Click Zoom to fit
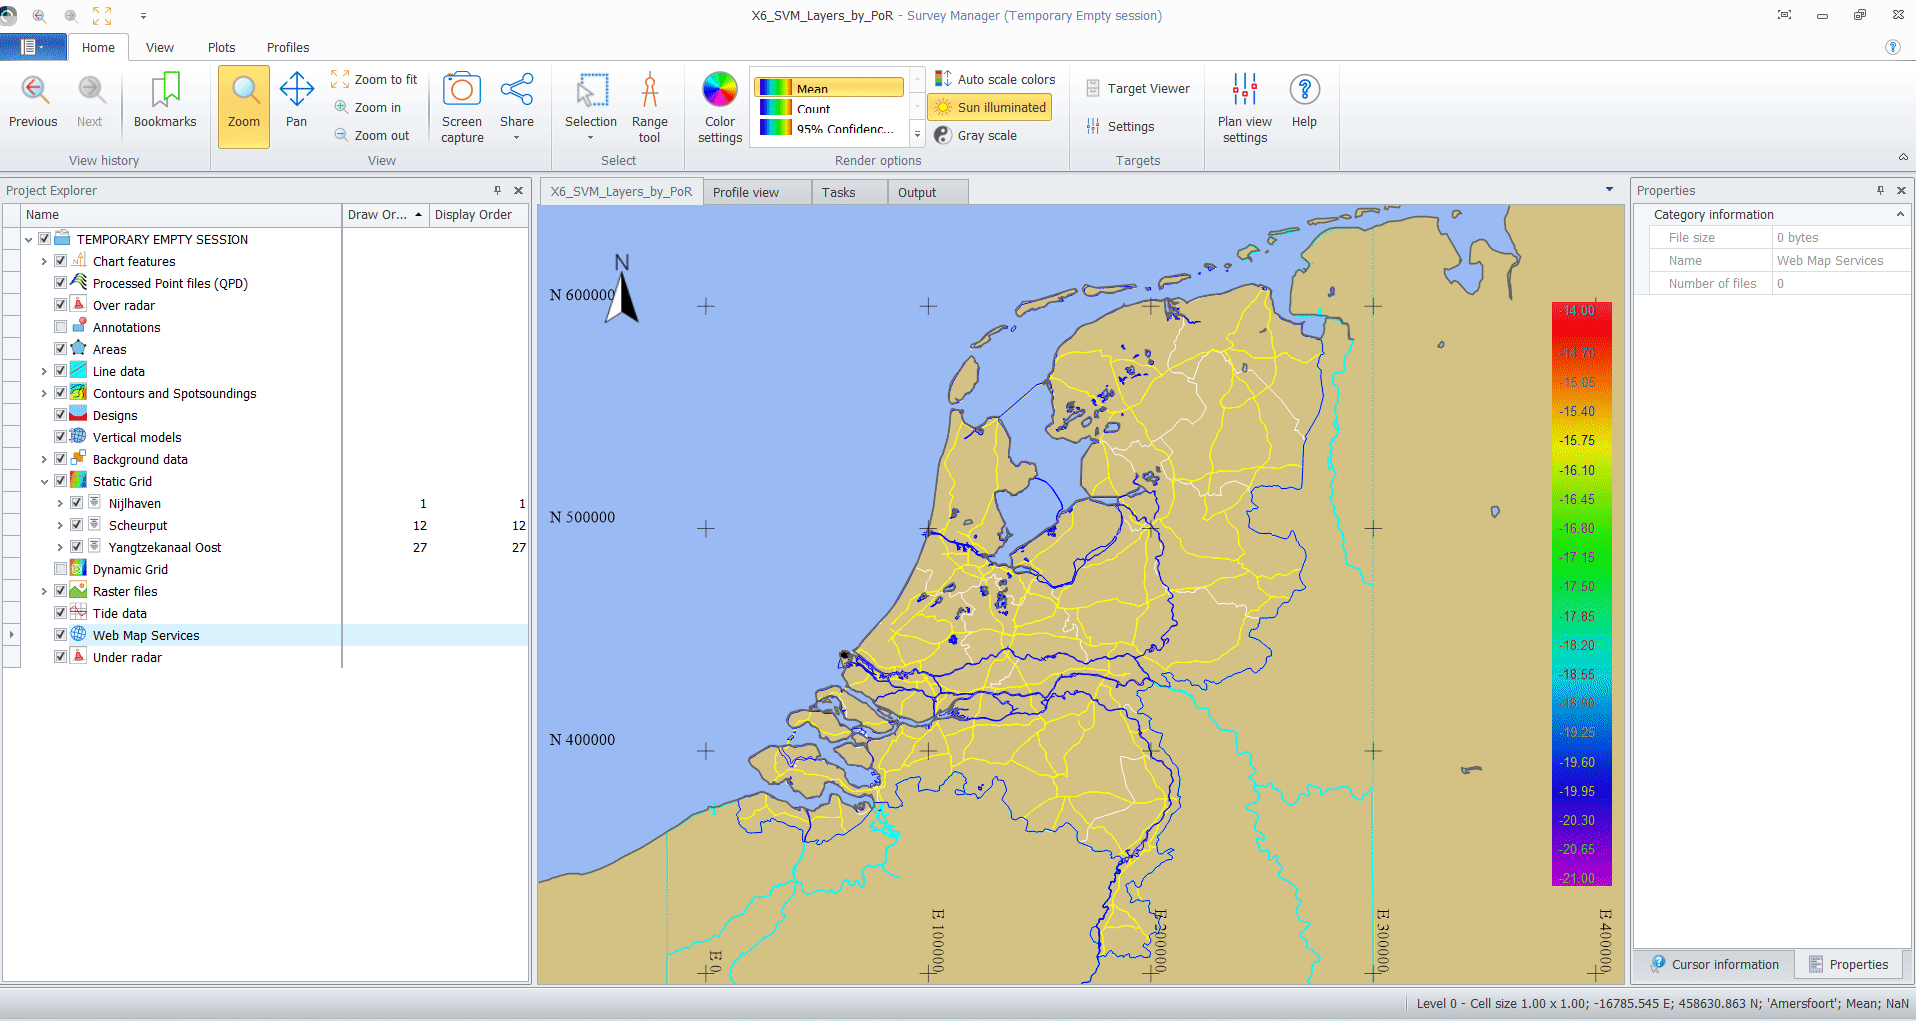Viewport: 1916px width, 1021px height. coord(375,79)
